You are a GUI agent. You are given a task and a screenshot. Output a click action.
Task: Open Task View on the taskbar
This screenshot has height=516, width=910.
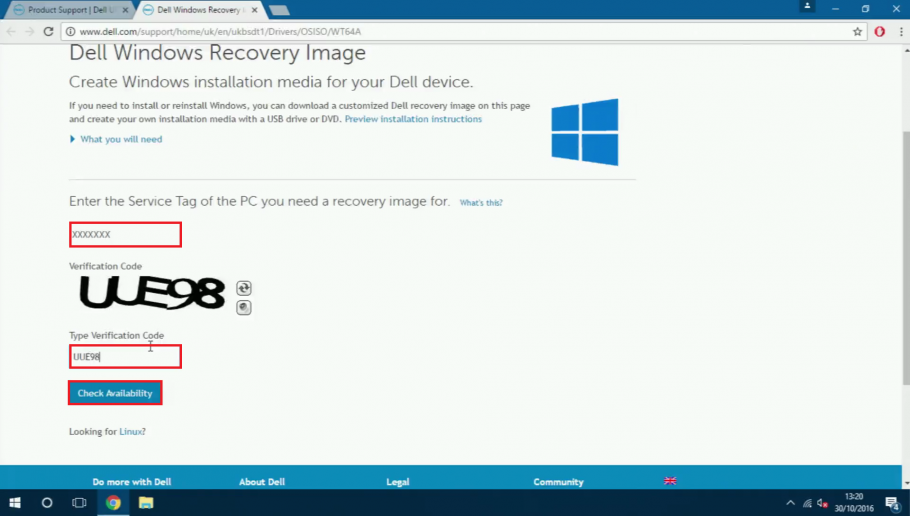[x=79, y=503]
